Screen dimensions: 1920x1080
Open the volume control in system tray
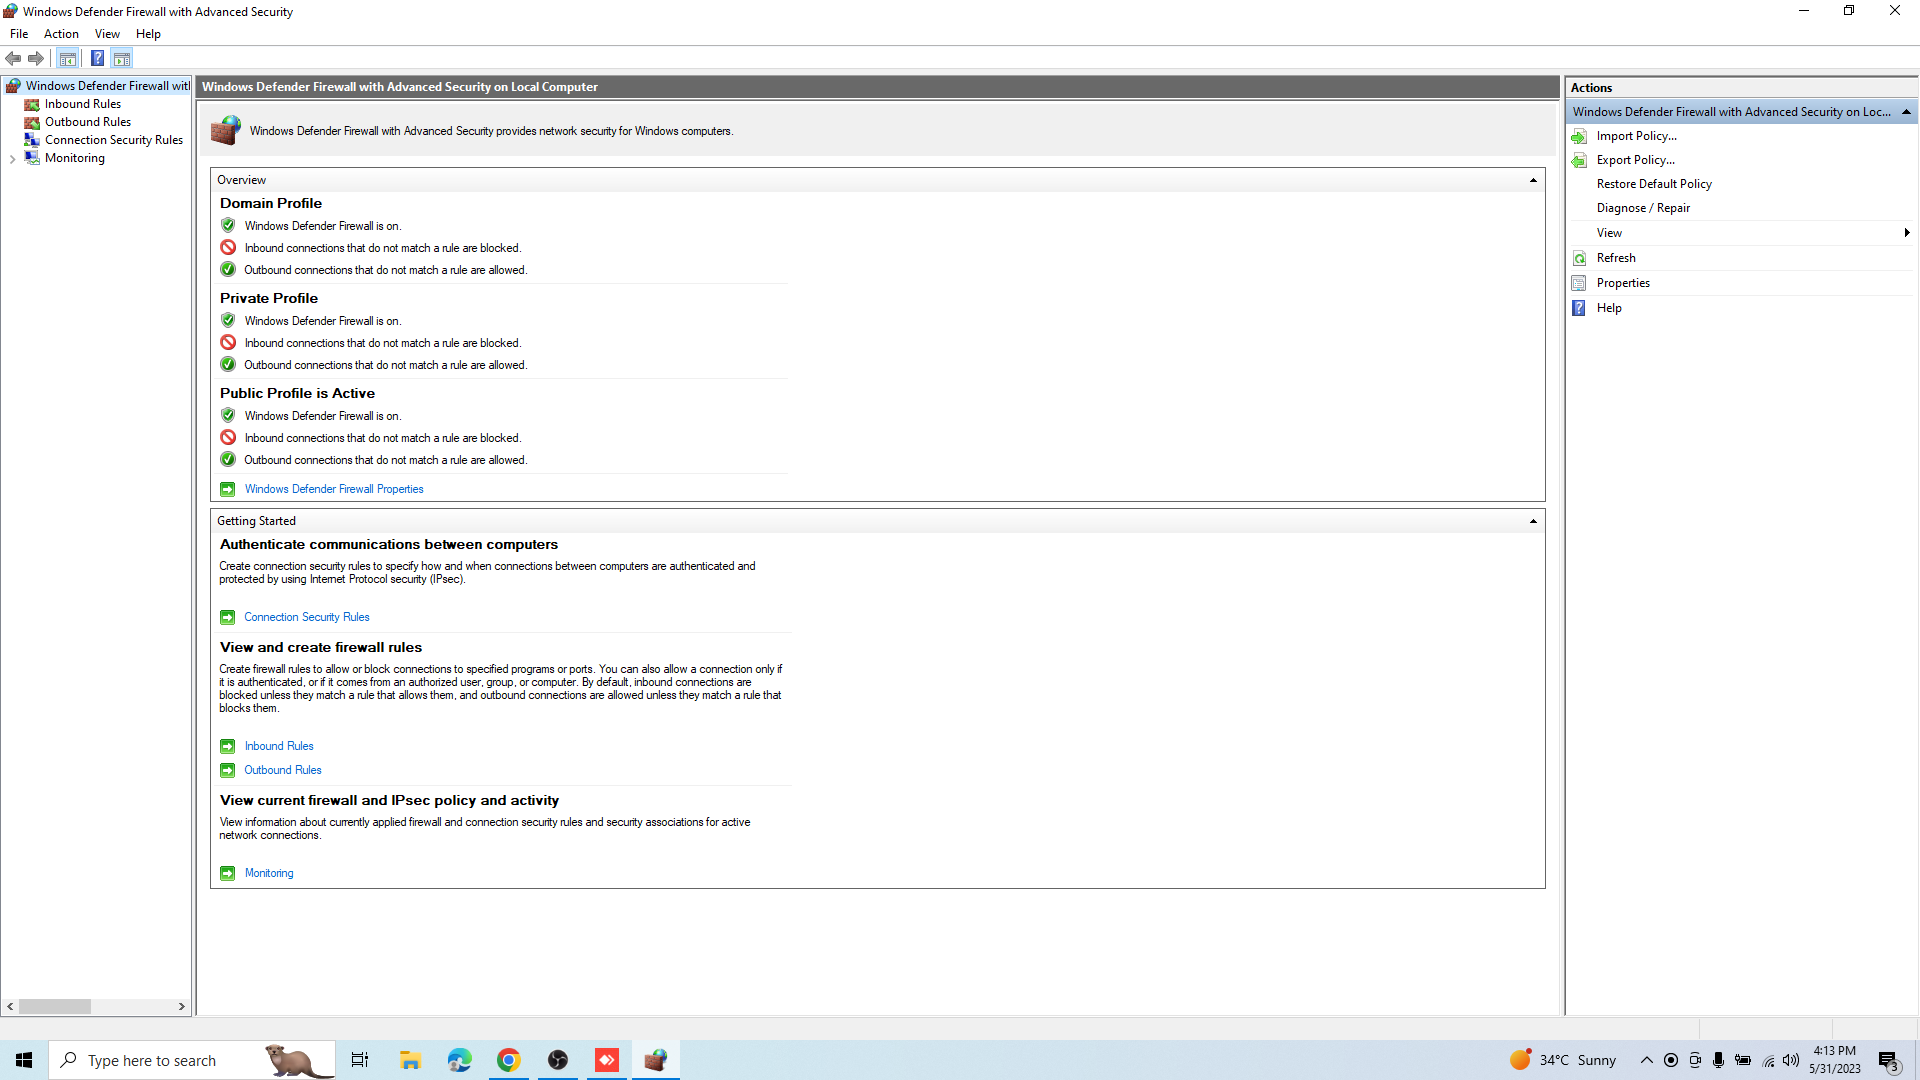pos(1791,1060)
